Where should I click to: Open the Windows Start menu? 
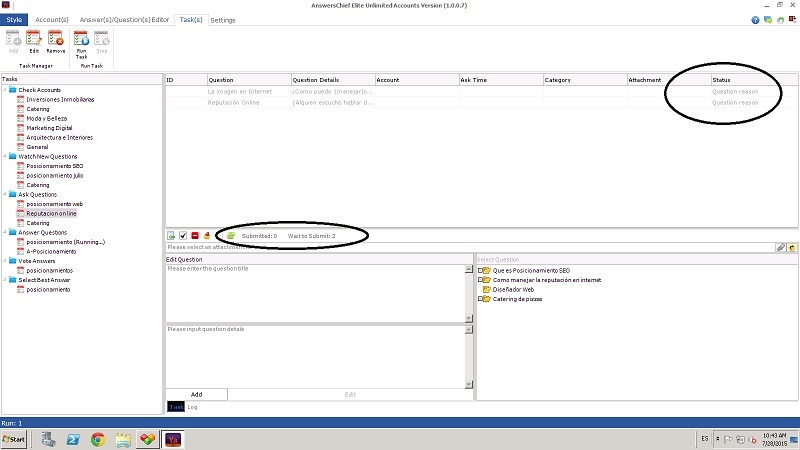pos(15,439)
